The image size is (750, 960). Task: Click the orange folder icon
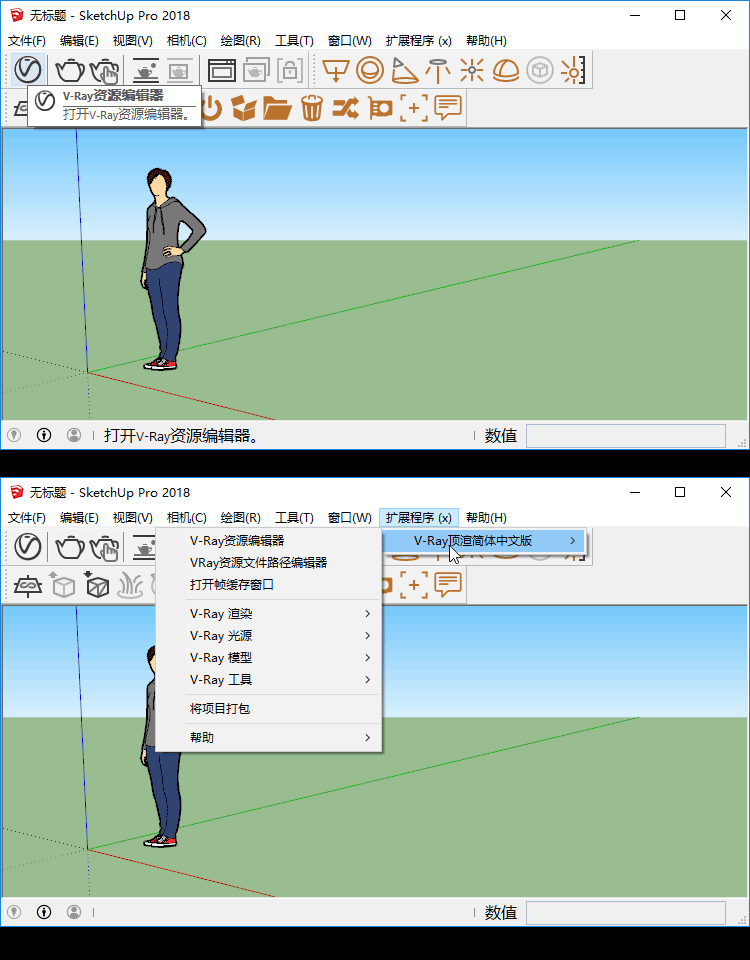[277, 108]
